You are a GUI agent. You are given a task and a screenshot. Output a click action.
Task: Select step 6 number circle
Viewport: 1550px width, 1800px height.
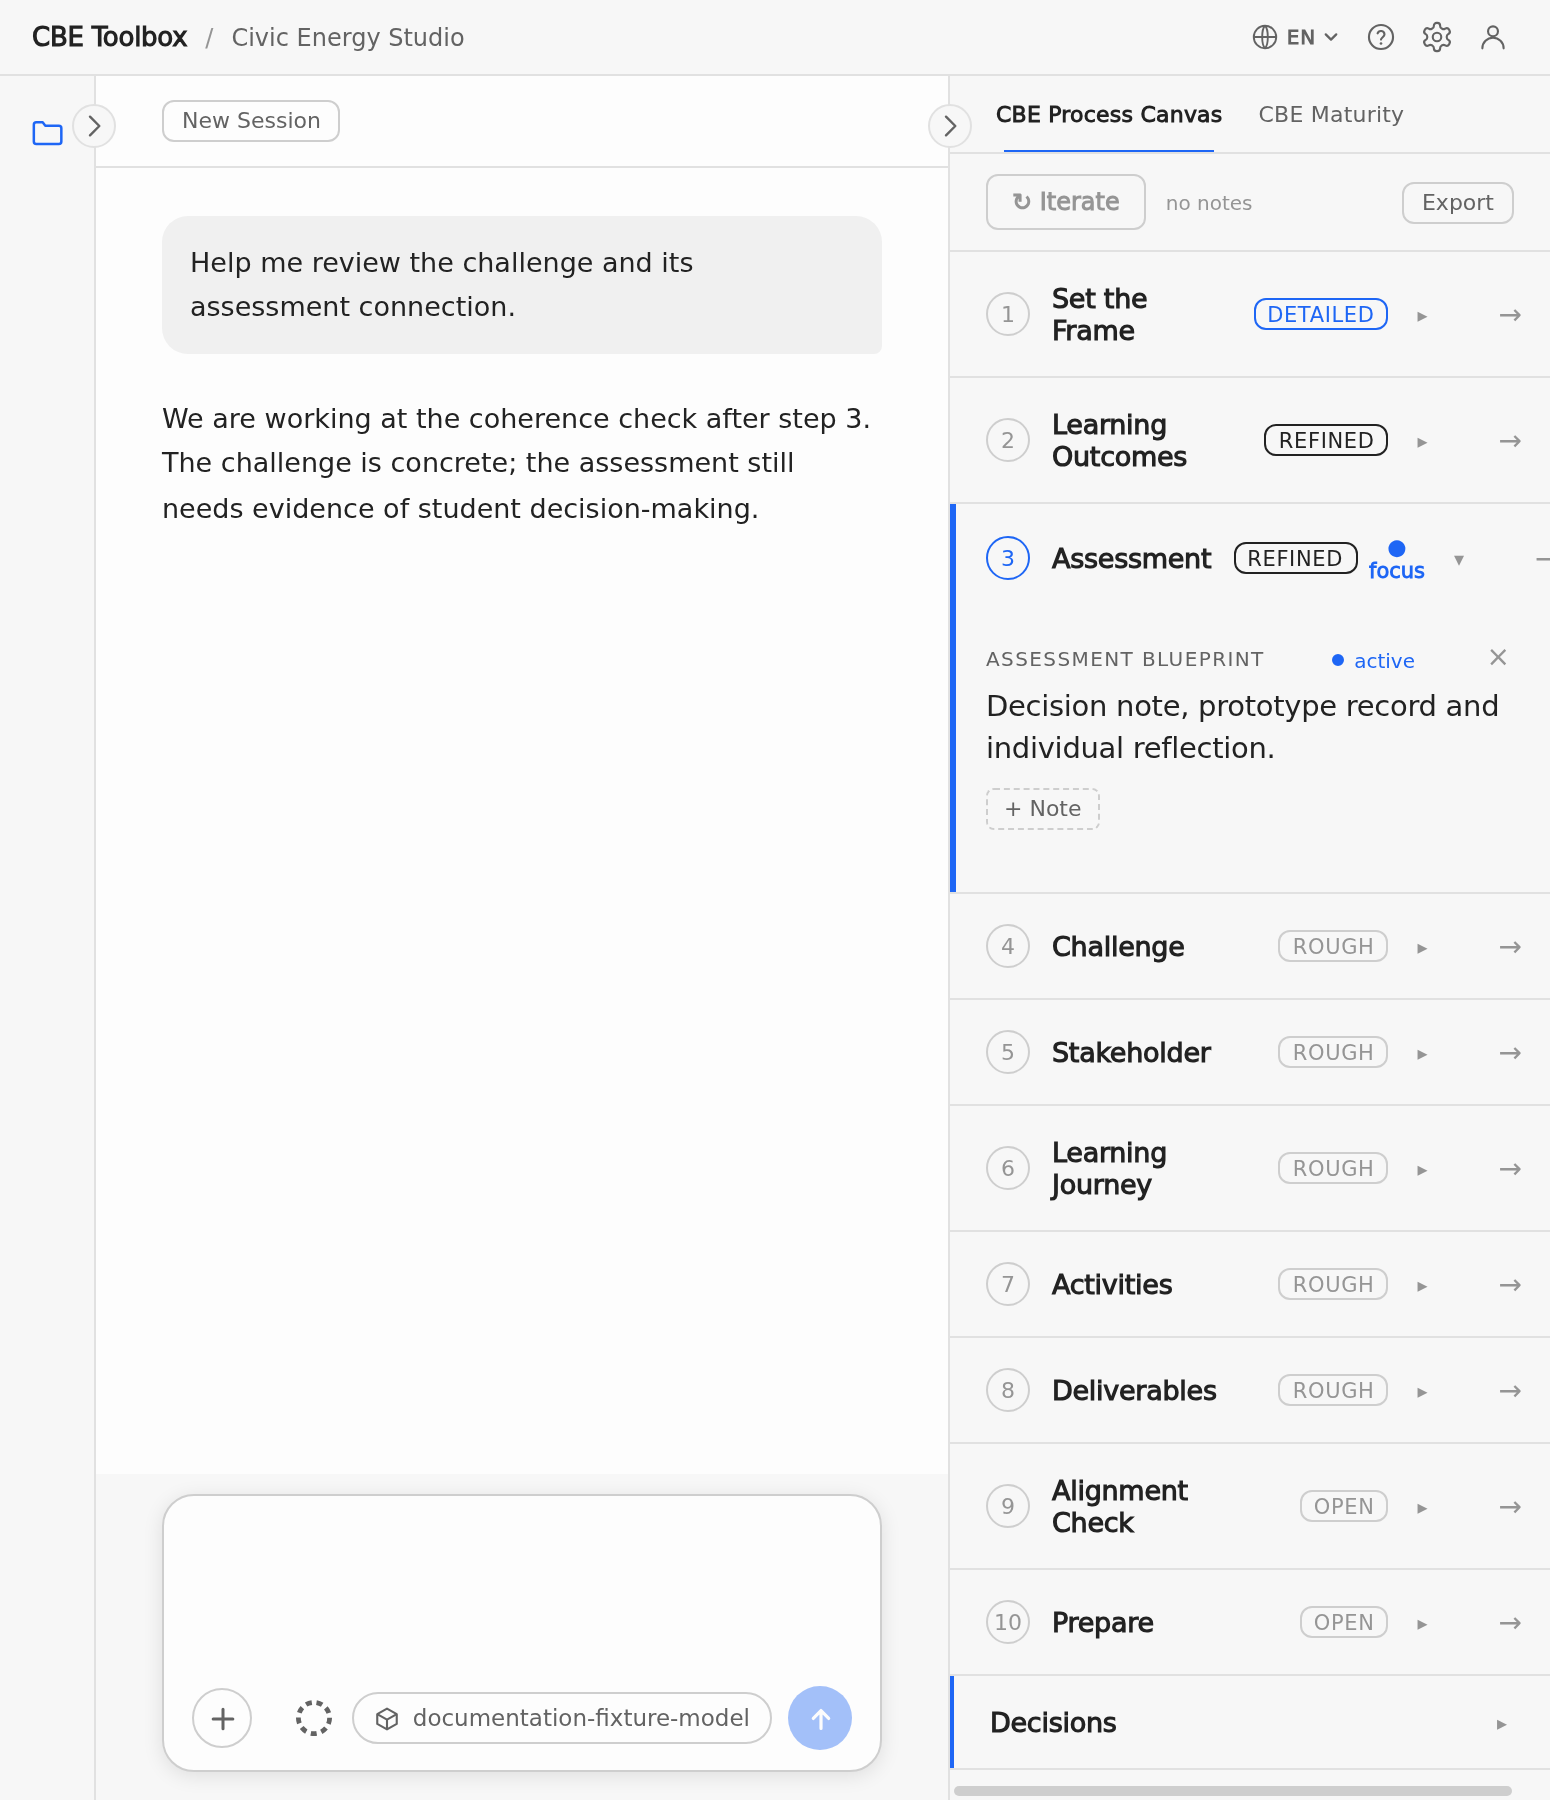tap(1007, 1168)
